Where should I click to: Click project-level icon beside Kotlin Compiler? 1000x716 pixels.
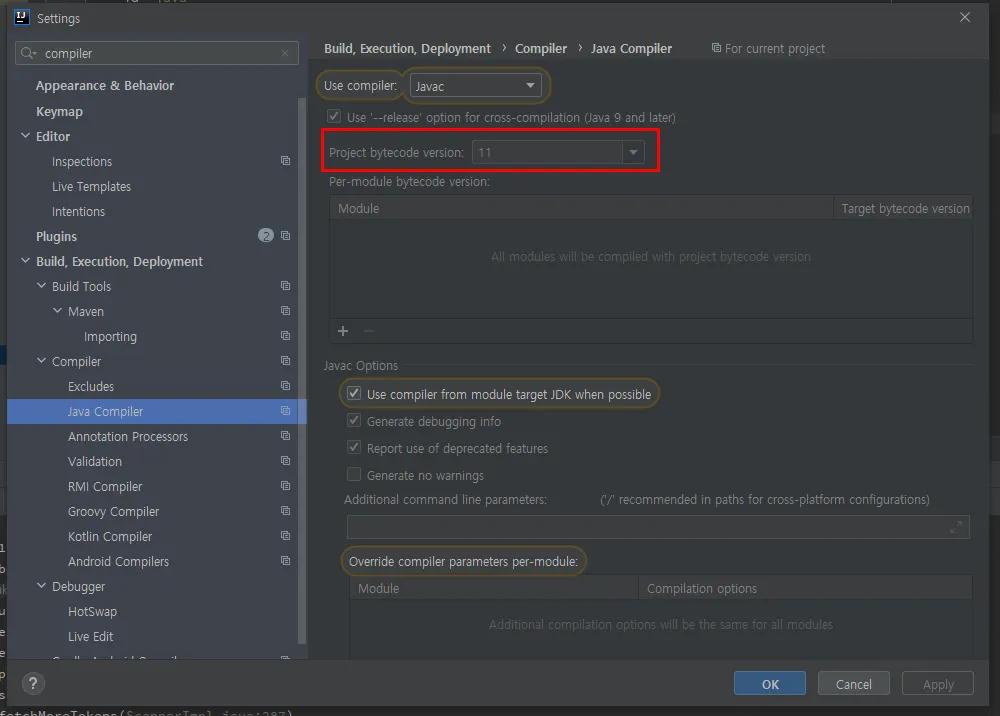pyautogui.click(x=286, y=536)
